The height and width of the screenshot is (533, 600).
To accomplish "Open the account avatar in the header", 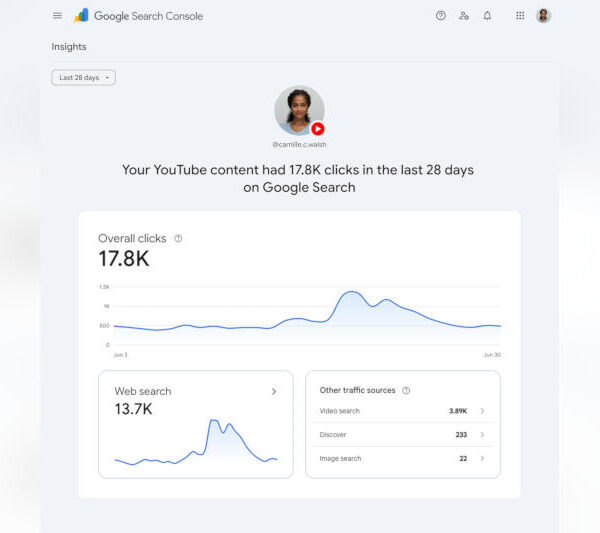I will click(543, 16).
